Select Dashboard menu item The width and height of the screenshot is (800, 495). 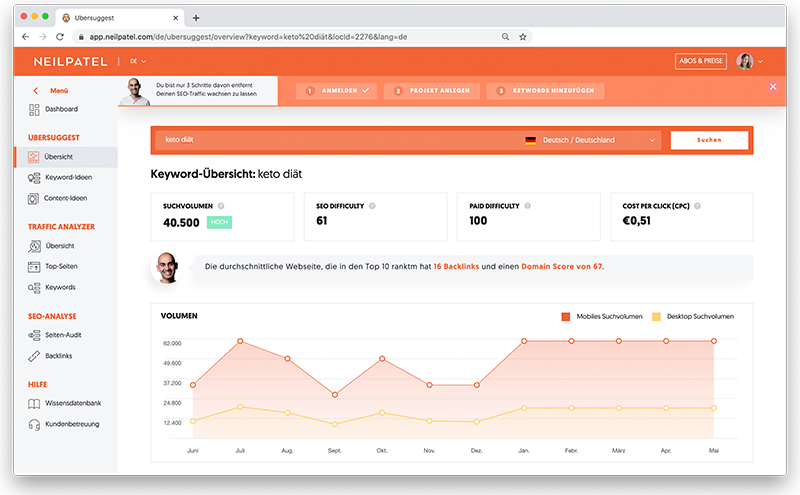coord(61,109)
